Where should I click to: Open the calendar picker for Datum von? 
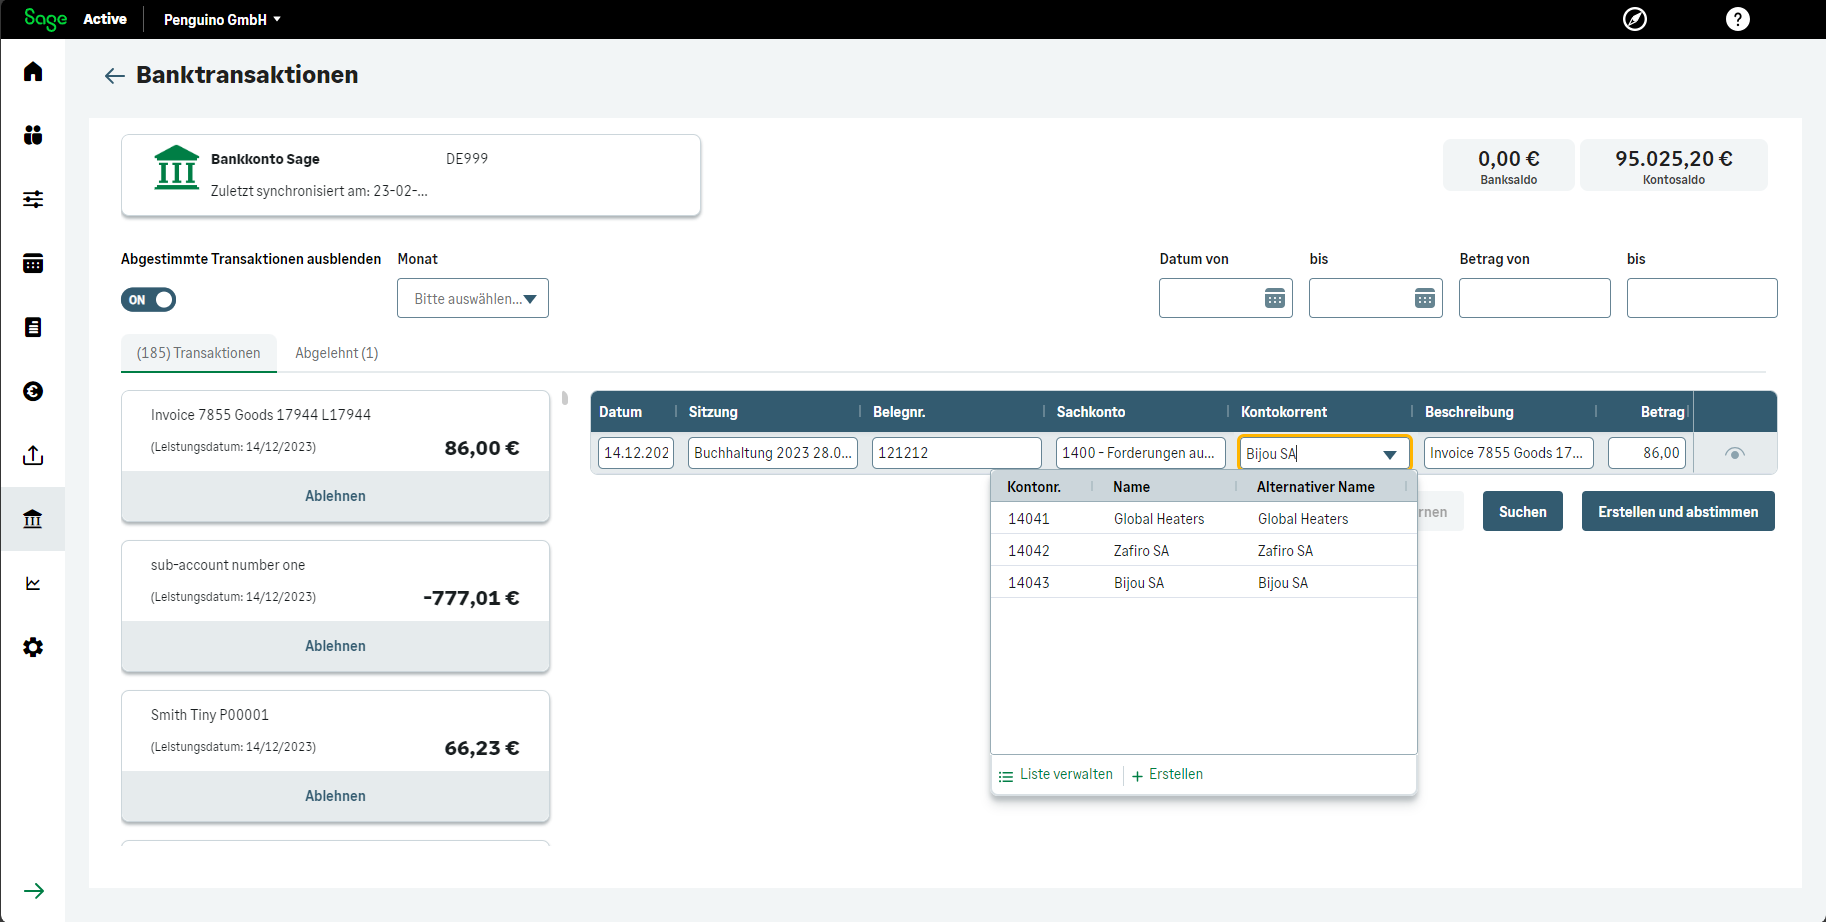pyautogui.click(x=1274, y=298)
